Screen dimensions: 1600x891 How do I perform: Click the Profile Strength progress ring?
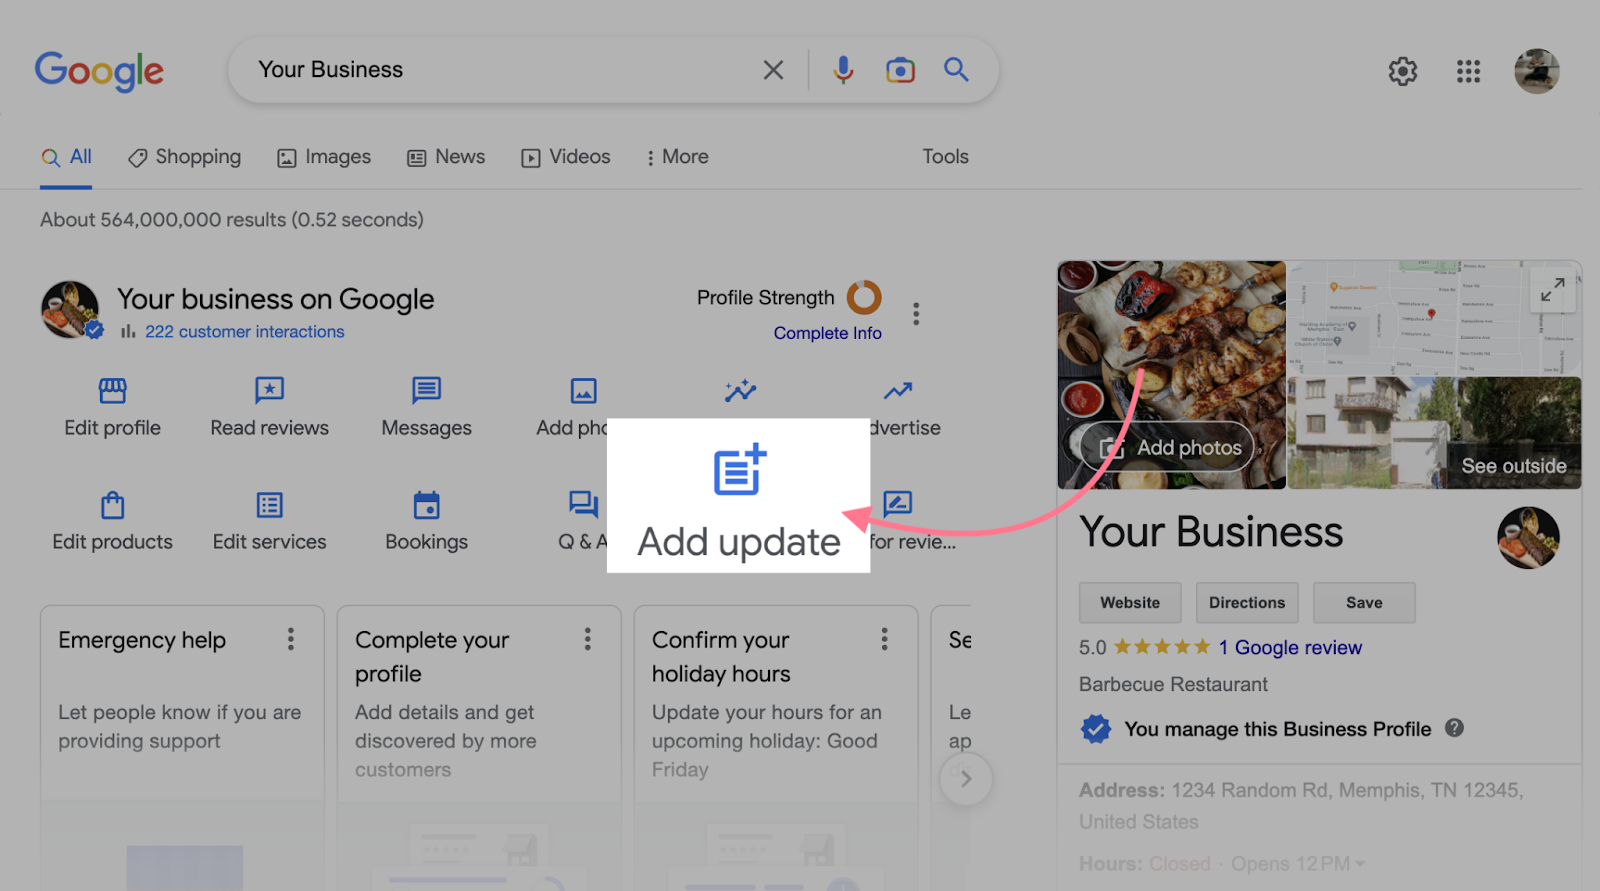(x=864, y=297)
